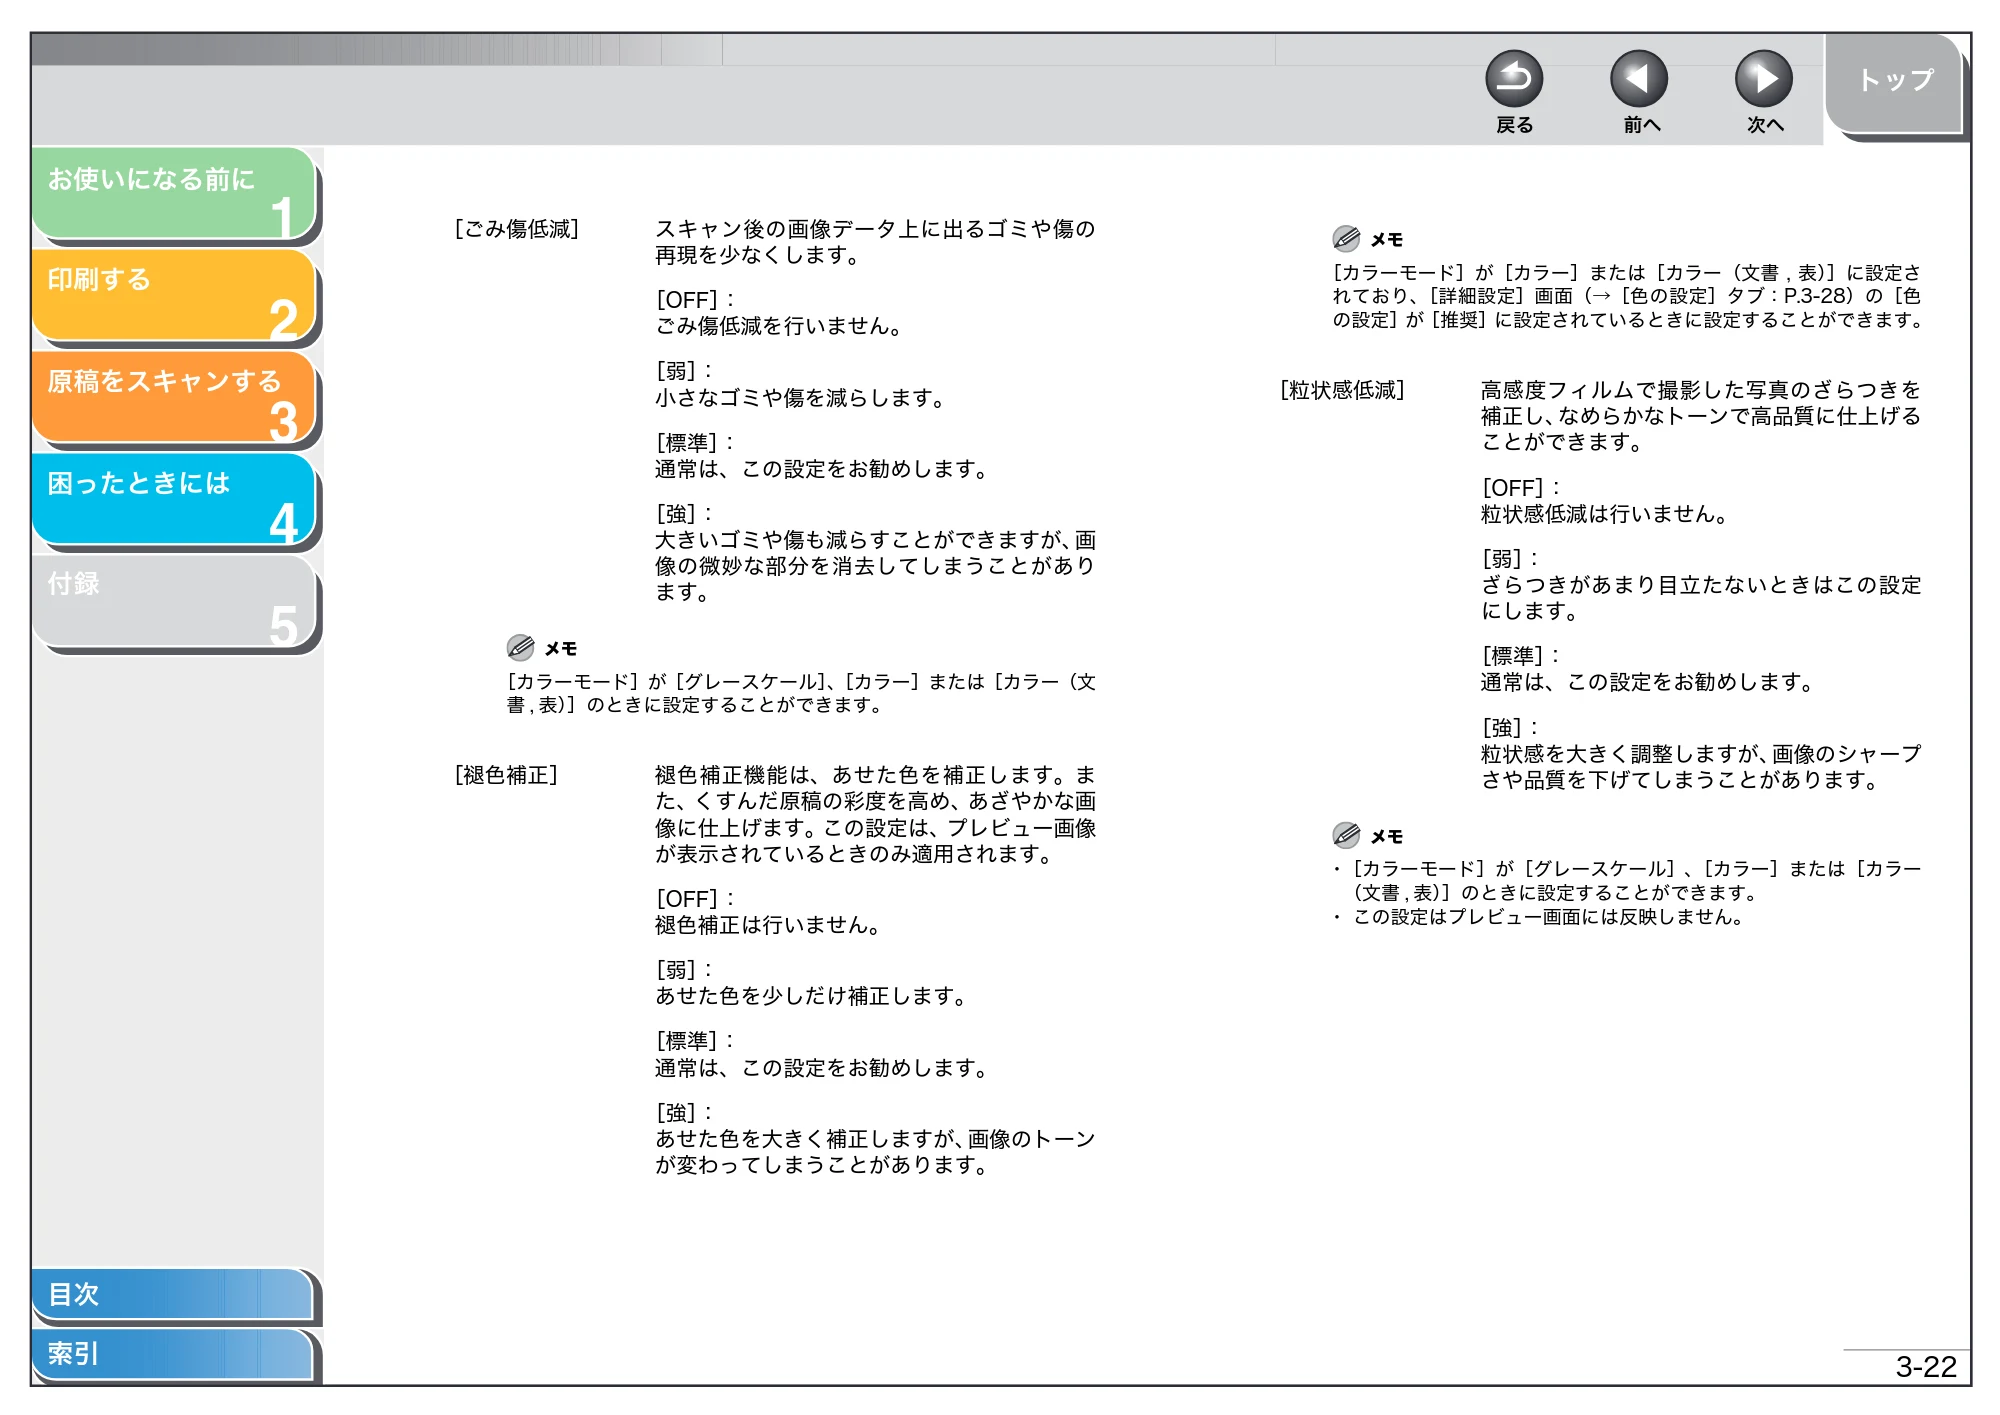Select the [粒状感低減] heading text

coord(1342,390)
